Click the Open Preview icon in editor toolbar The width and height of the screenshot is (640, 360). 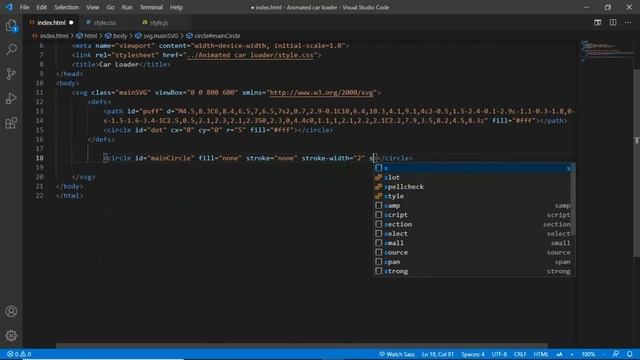click(598, 22)
